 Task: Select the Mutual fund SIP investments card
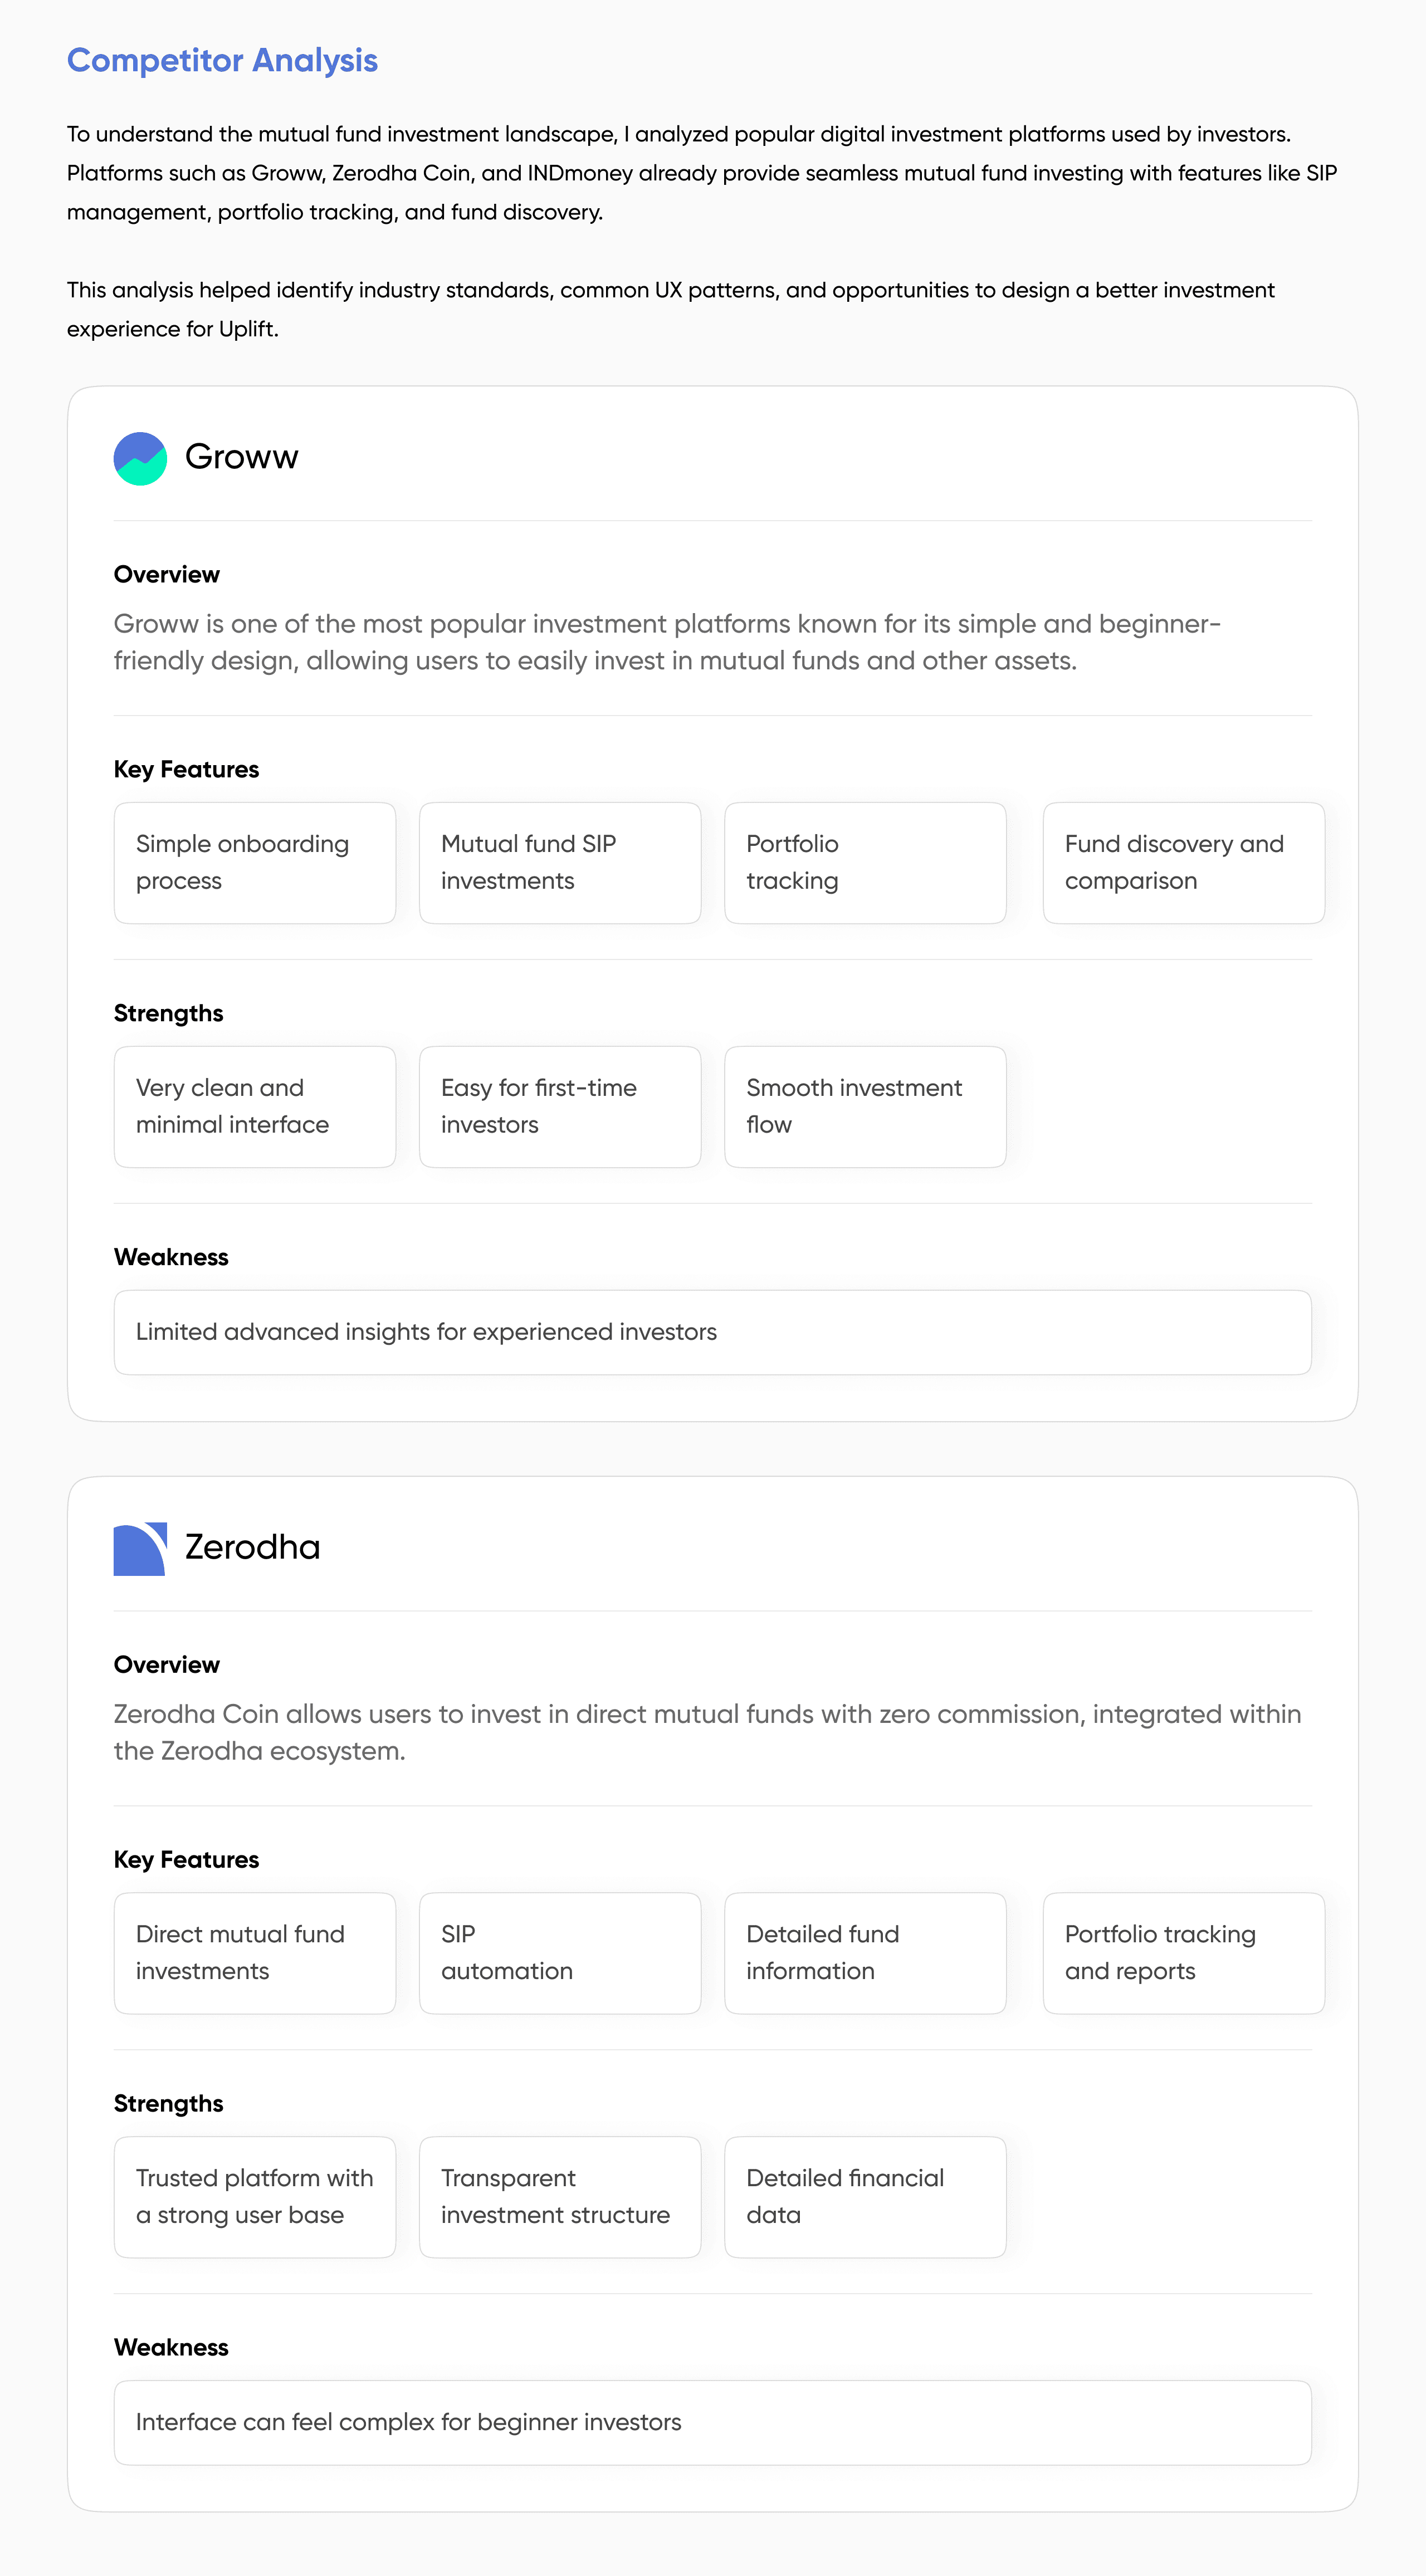pos(560,862)
